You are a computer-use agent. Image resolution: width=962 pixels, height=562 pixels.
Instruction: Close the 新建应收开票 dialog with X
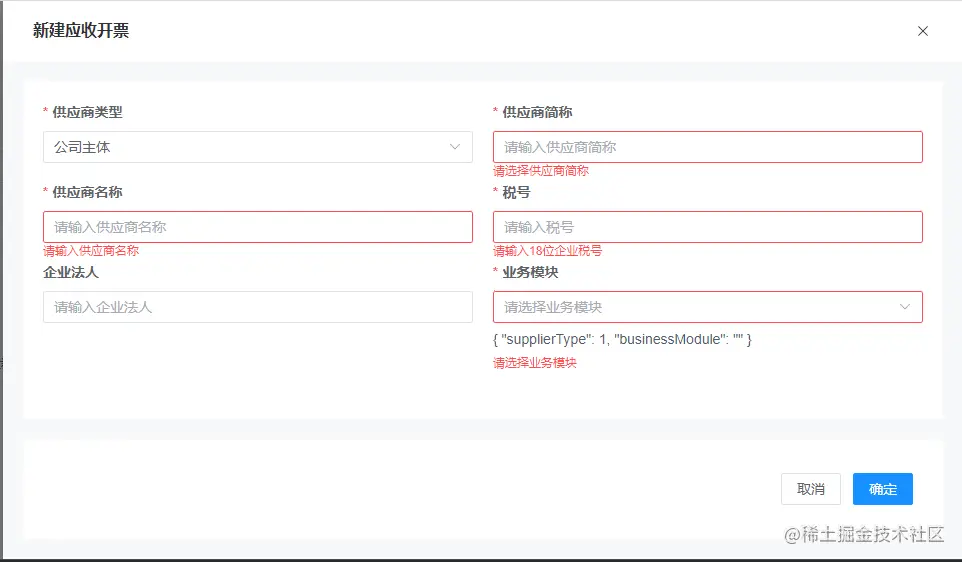point(922,31)
